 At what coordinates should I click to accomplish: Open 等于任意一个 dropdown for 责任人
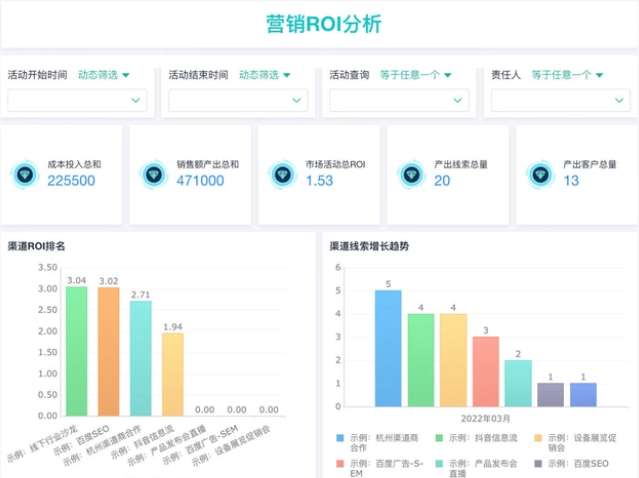point(567,75)
